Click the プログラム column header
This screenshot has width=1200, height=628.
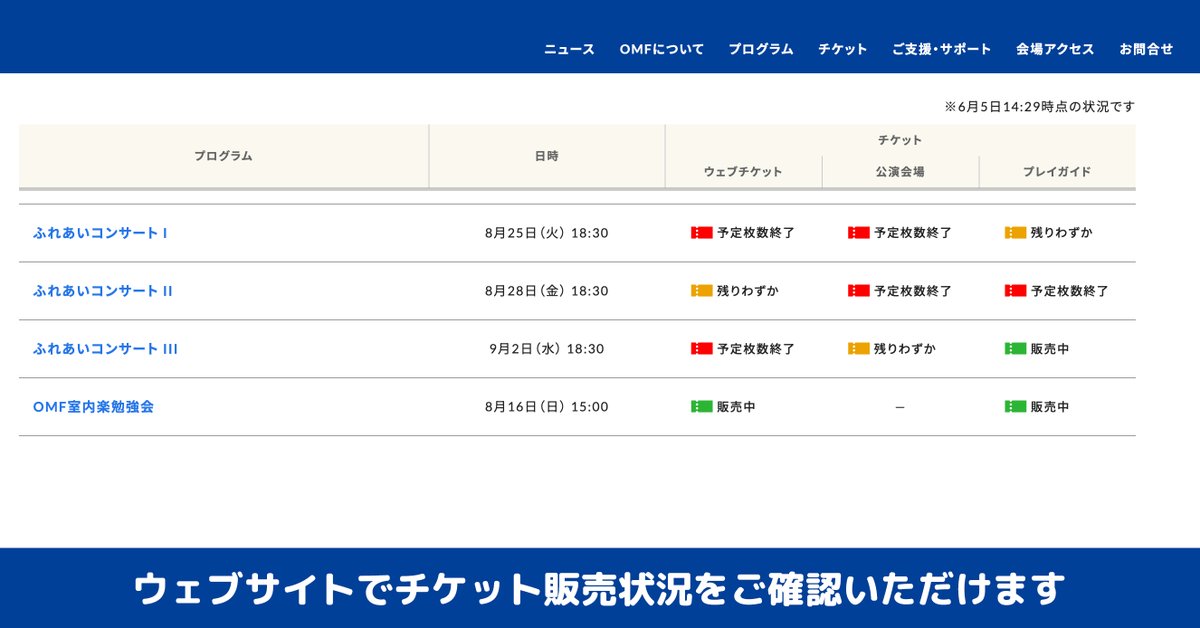[223, 156]
